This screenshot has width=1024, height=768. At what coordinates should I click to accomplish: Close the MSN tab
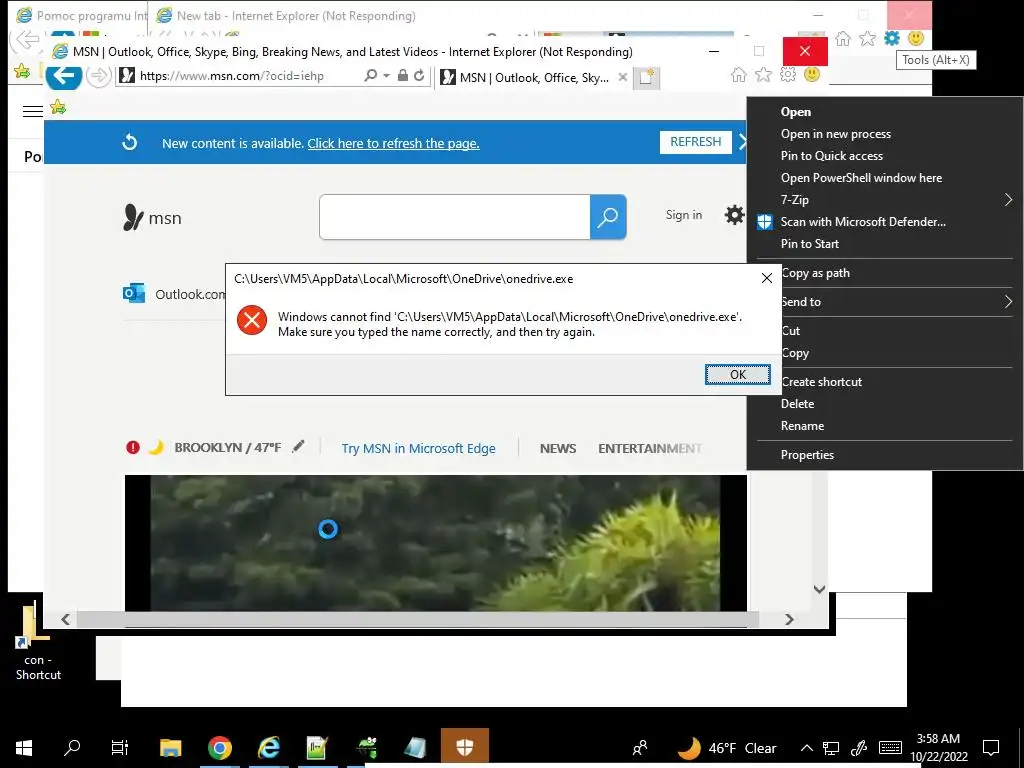[x=622, y=77]
